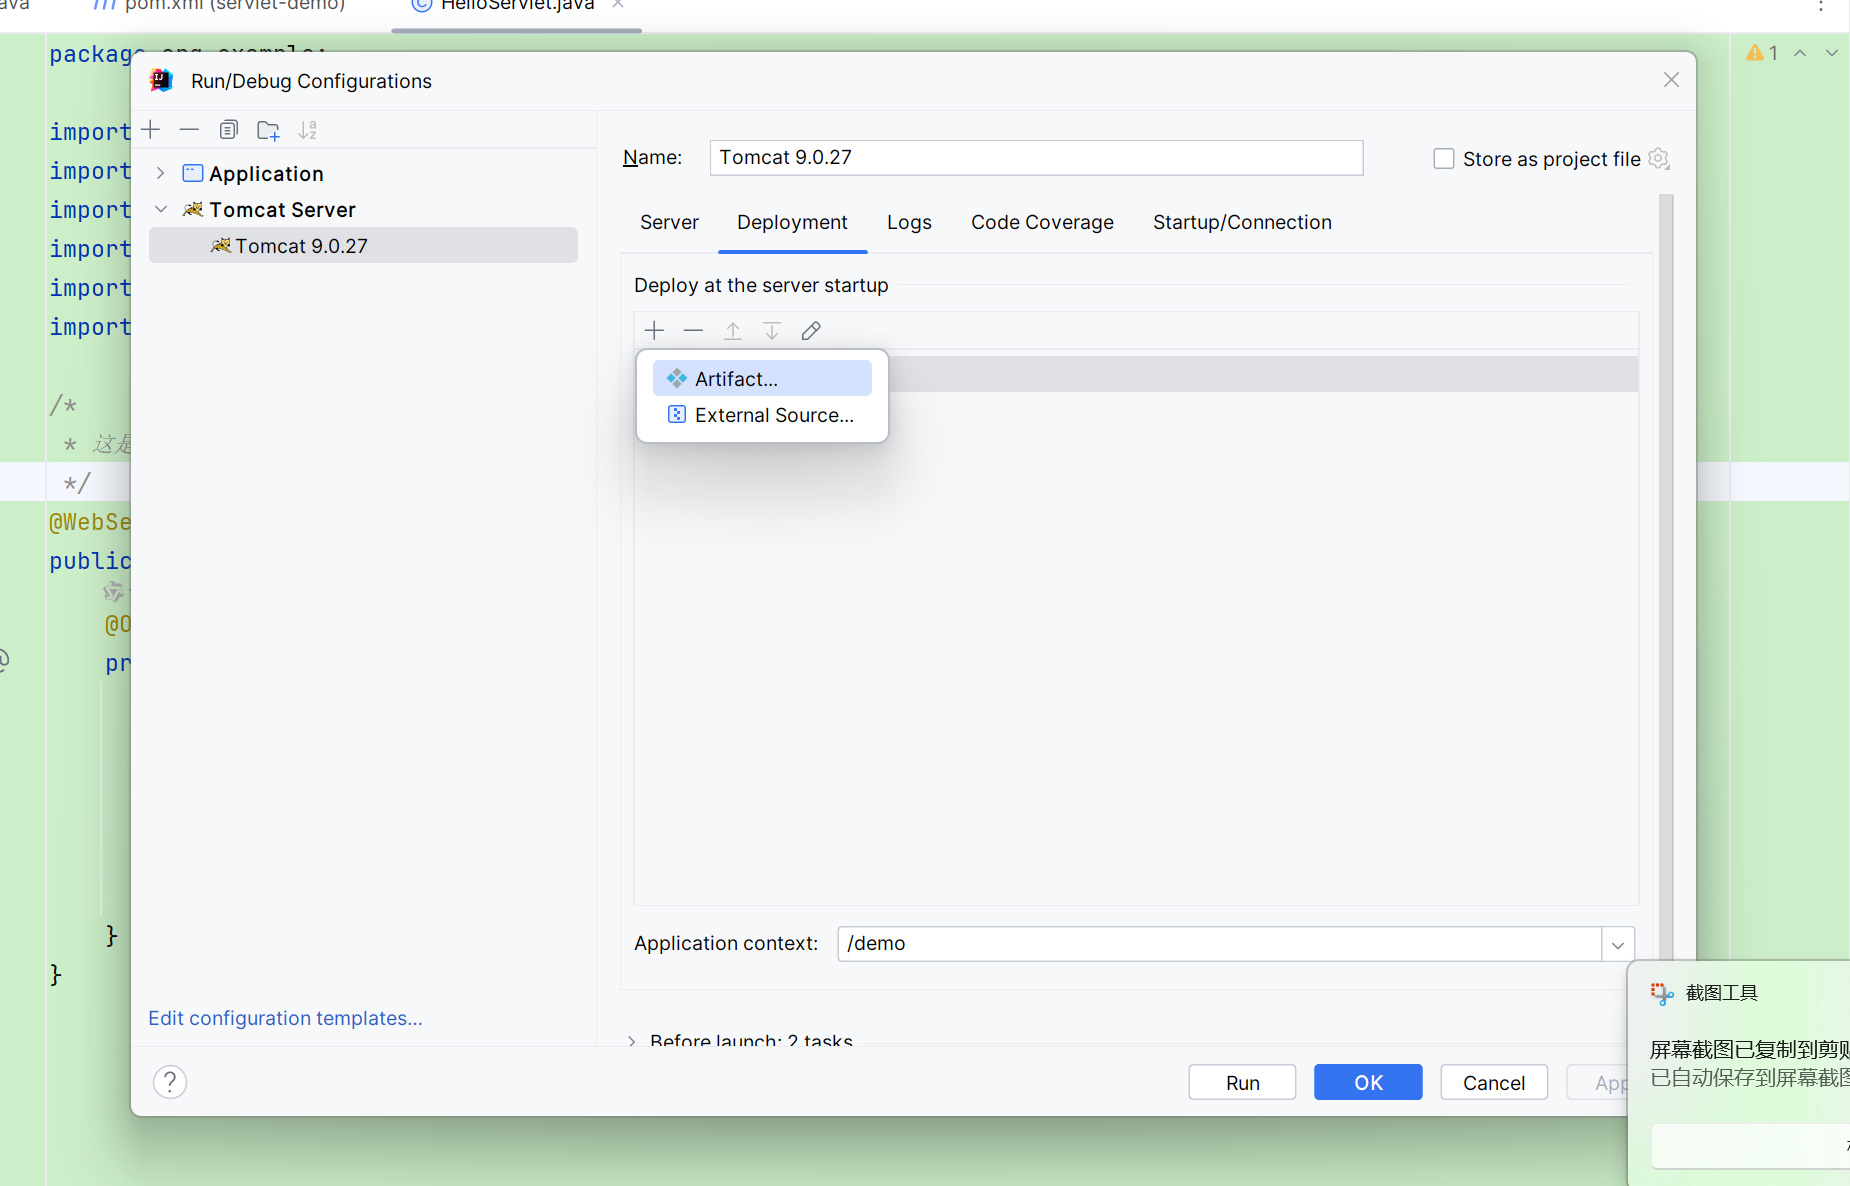Copy the selected configuration
1850x1186 pixels.
click(x=229, y=130)
